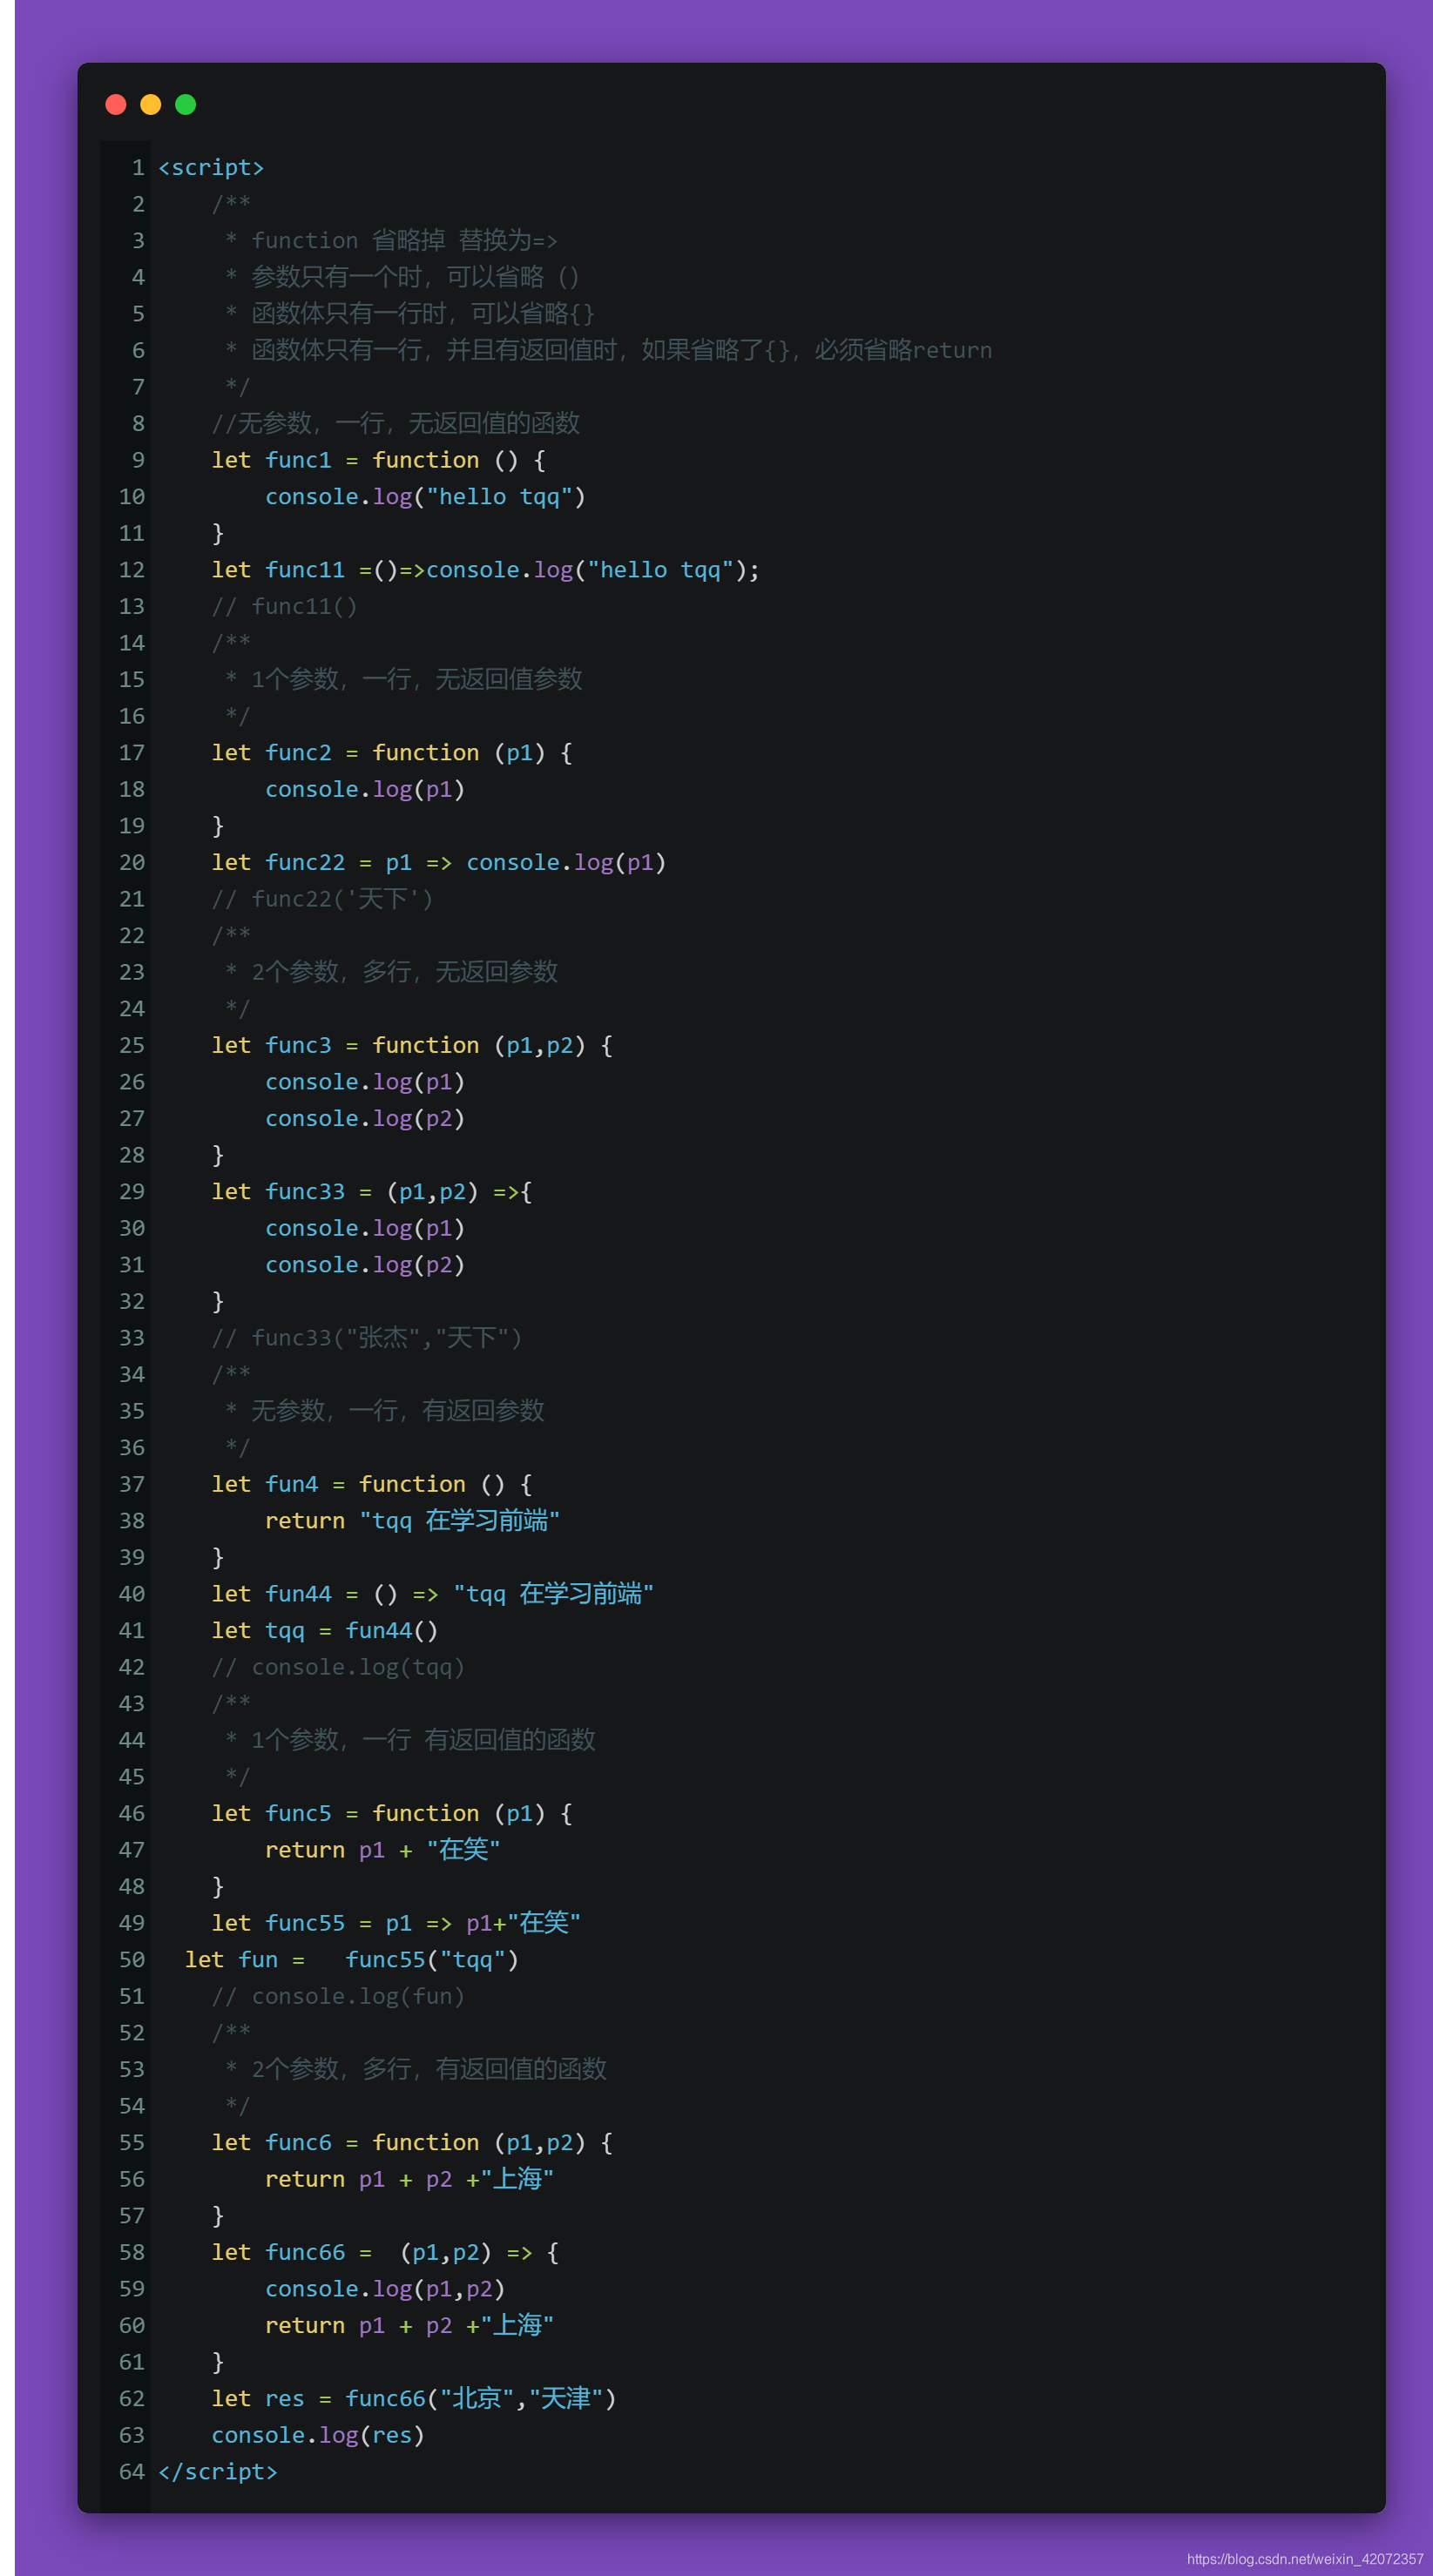The image size is (1433, 2576).
Task: Click console.log("hello tqq") on line 10
Action: [425, 497]
